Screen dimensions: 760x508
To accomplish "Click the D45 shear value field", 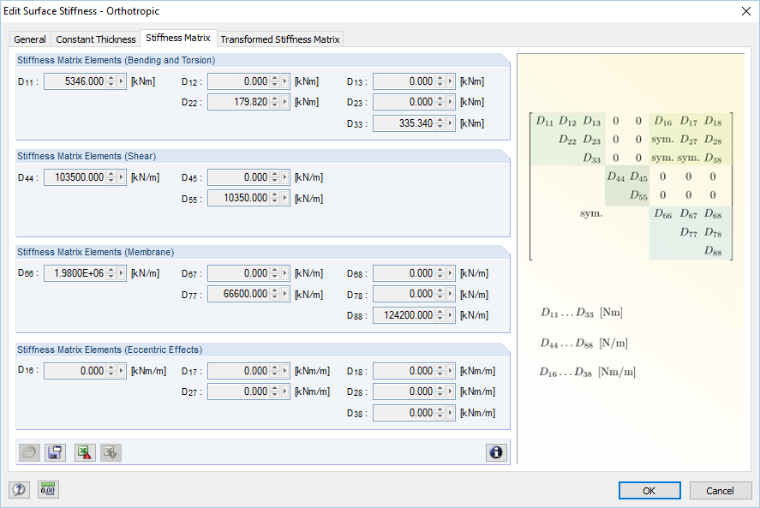I will pos(239,177).
